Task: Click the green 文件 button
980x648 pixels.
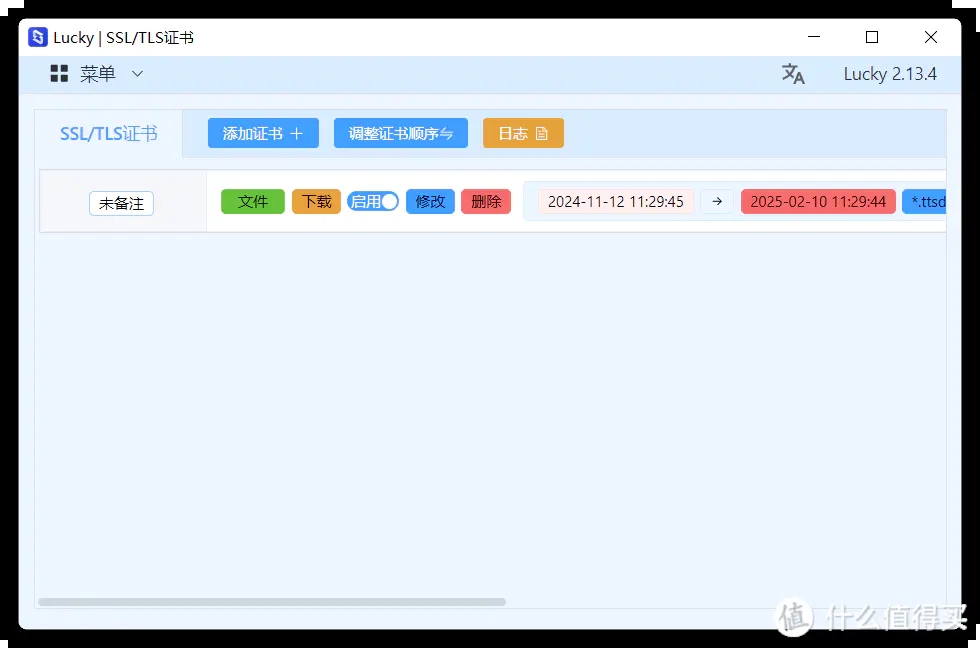Action: click(x=252, y=201)
